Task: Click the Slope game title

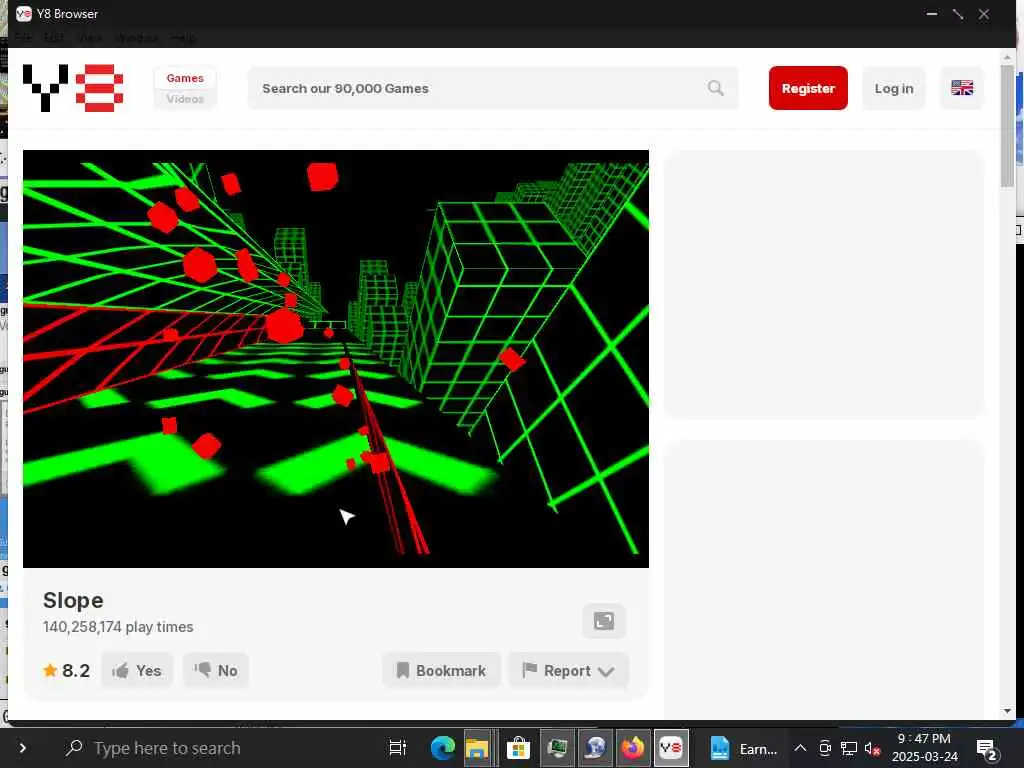Action: 73,600
